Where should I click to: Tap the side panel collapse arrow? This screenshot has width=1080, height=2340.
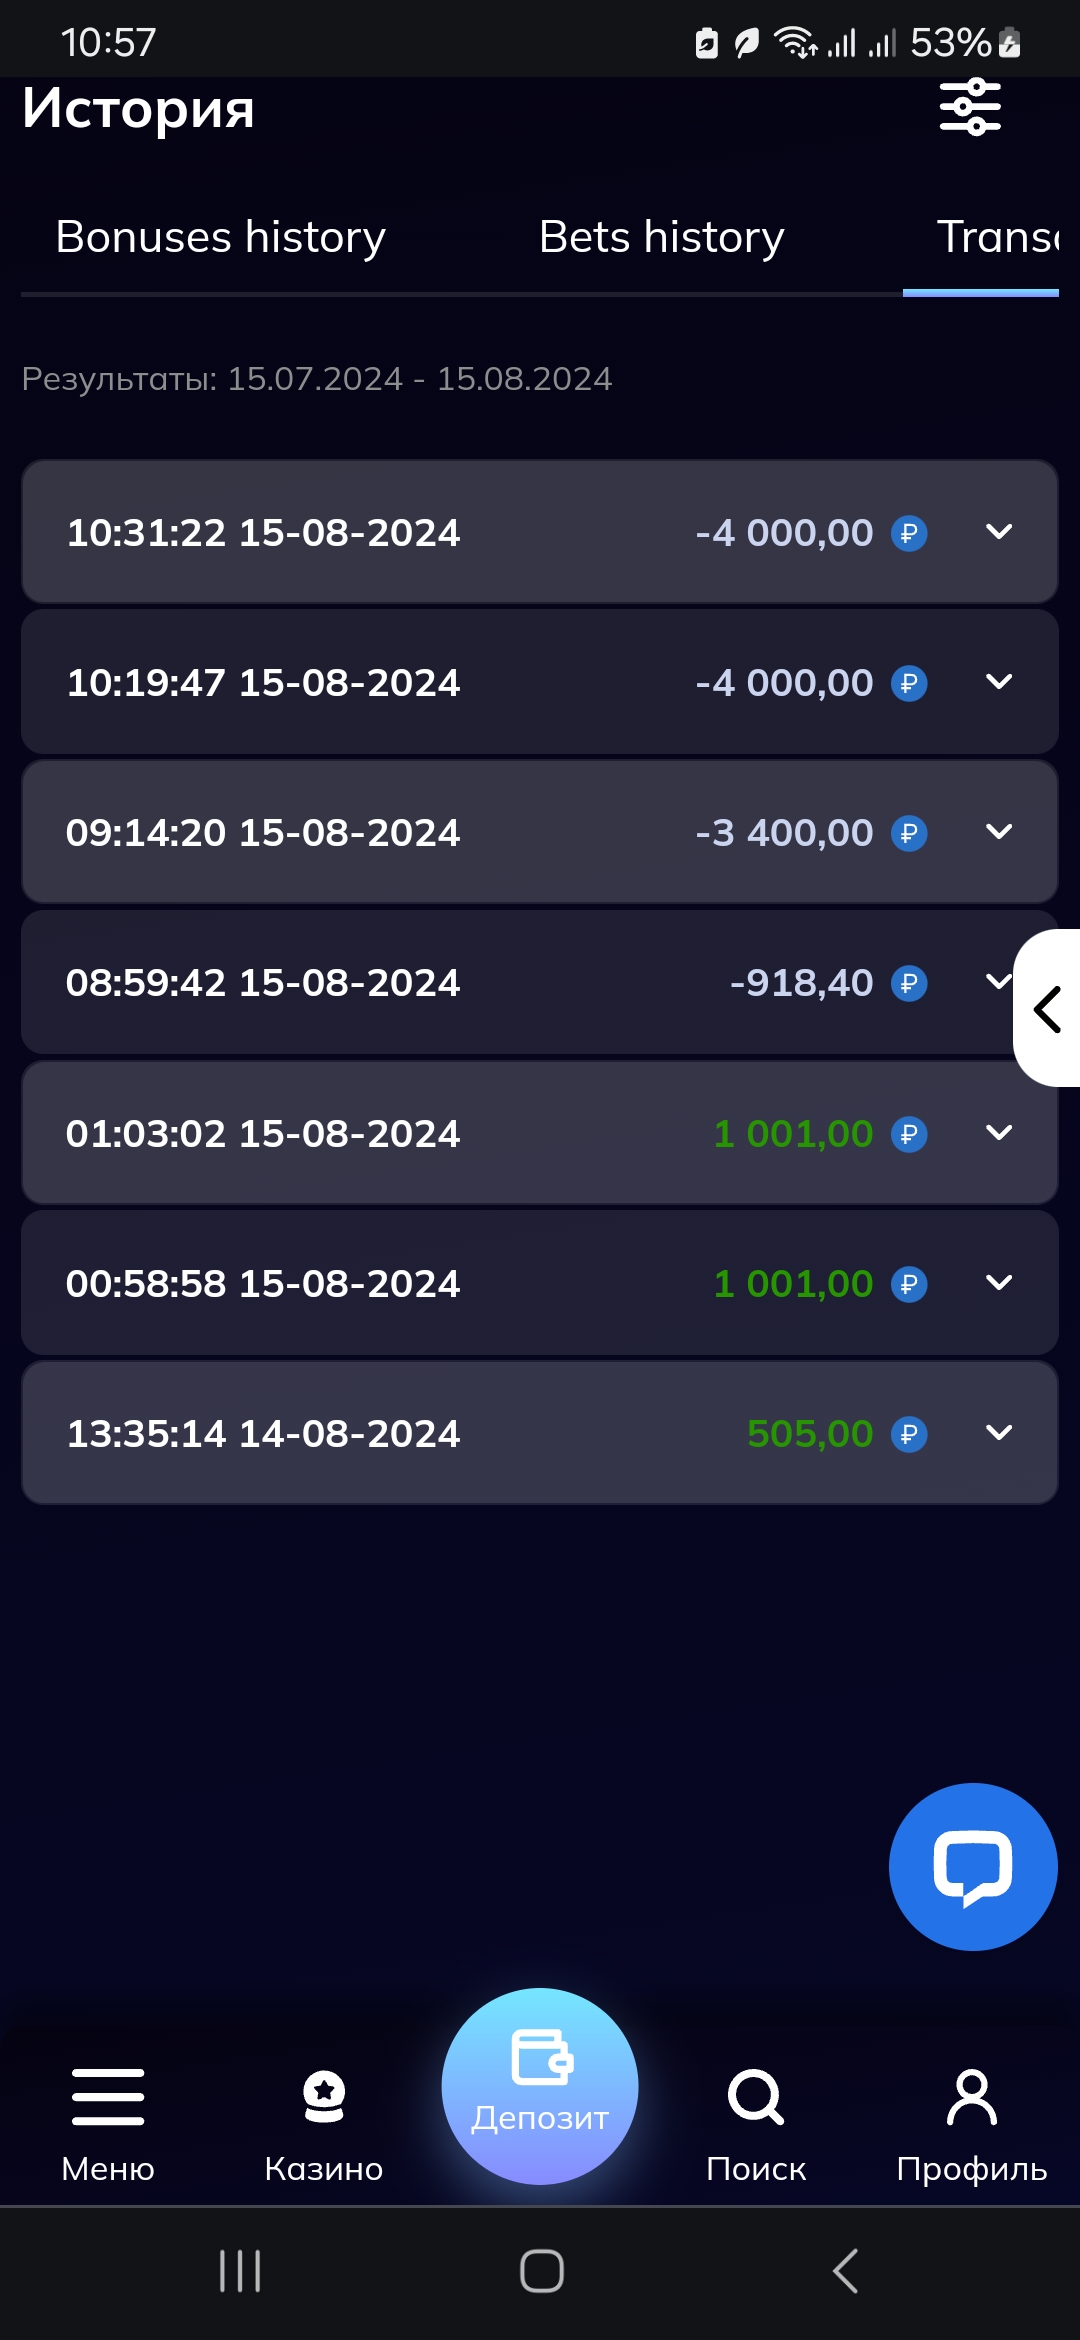tap(1048, 1008)
